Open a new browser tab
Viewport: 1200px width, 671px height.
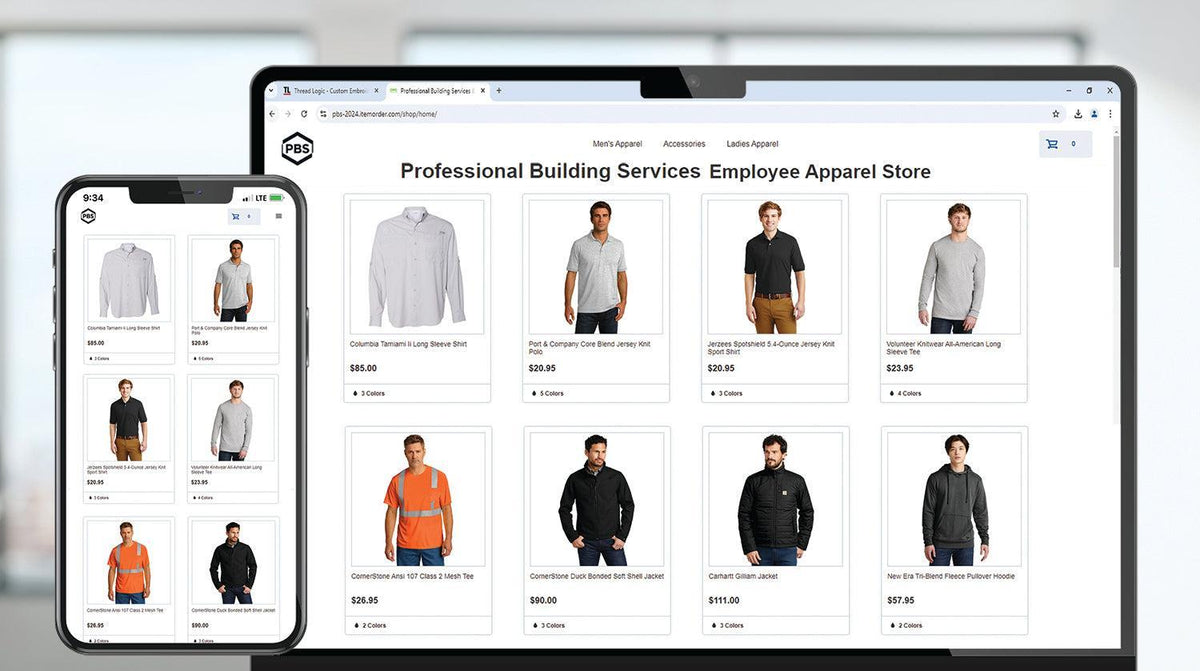pos(499,91)
